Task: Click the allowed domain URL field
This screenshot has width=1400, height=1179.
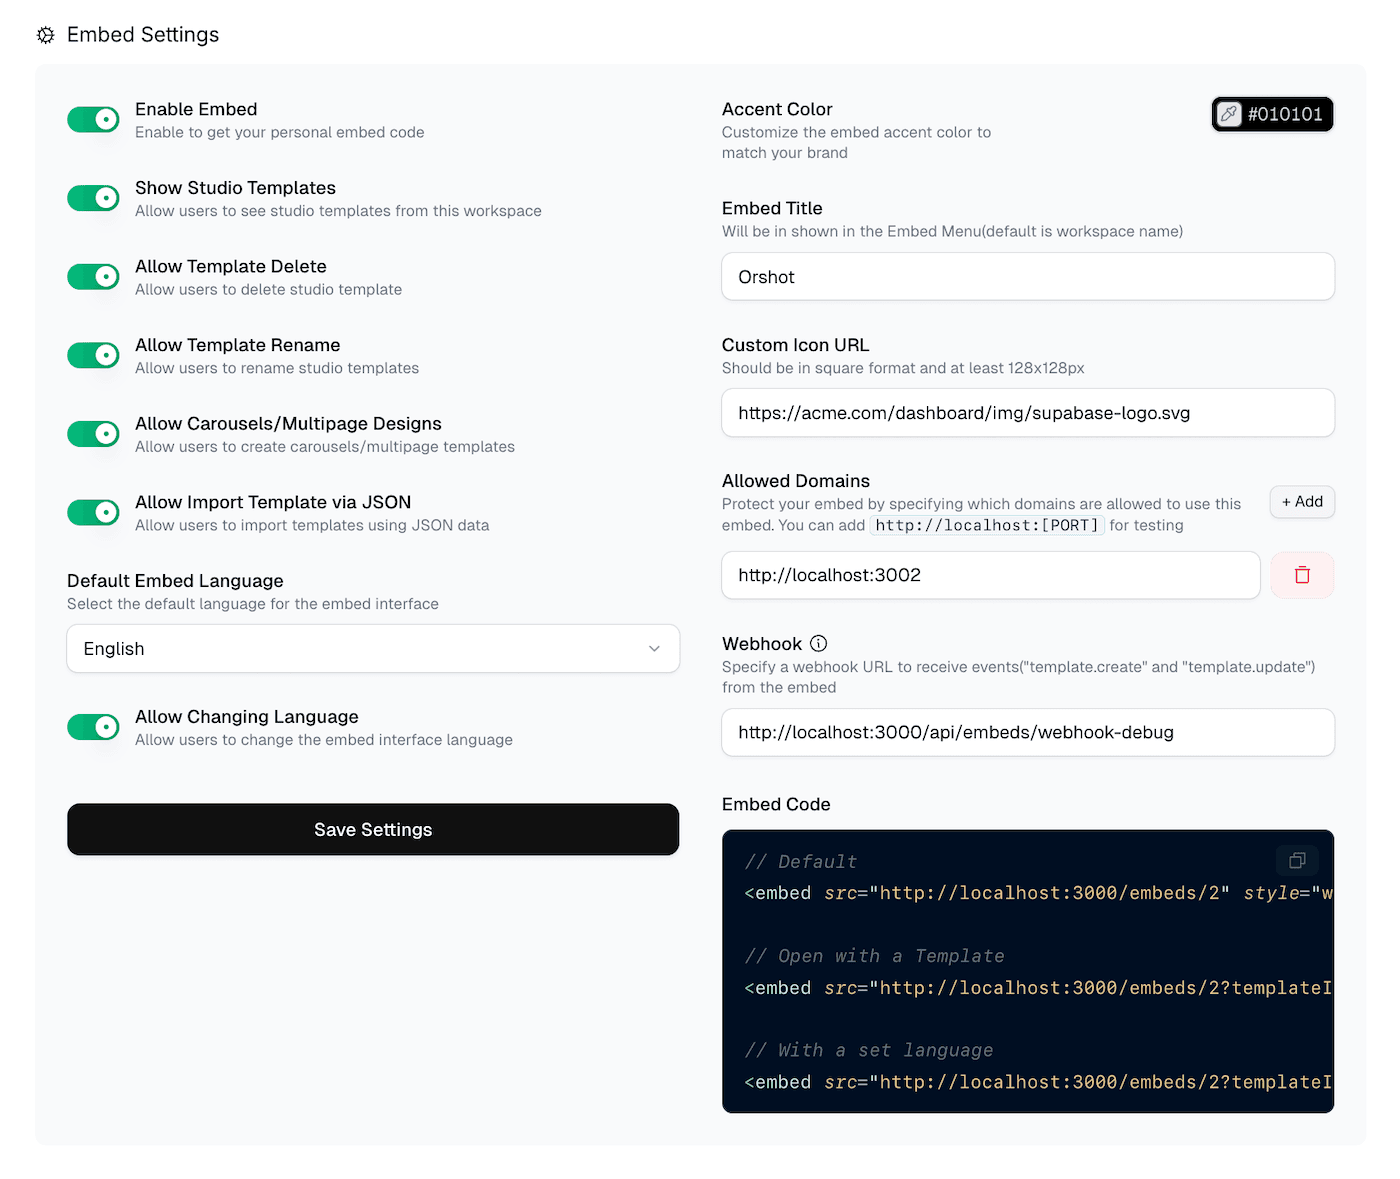Action: 990,575
